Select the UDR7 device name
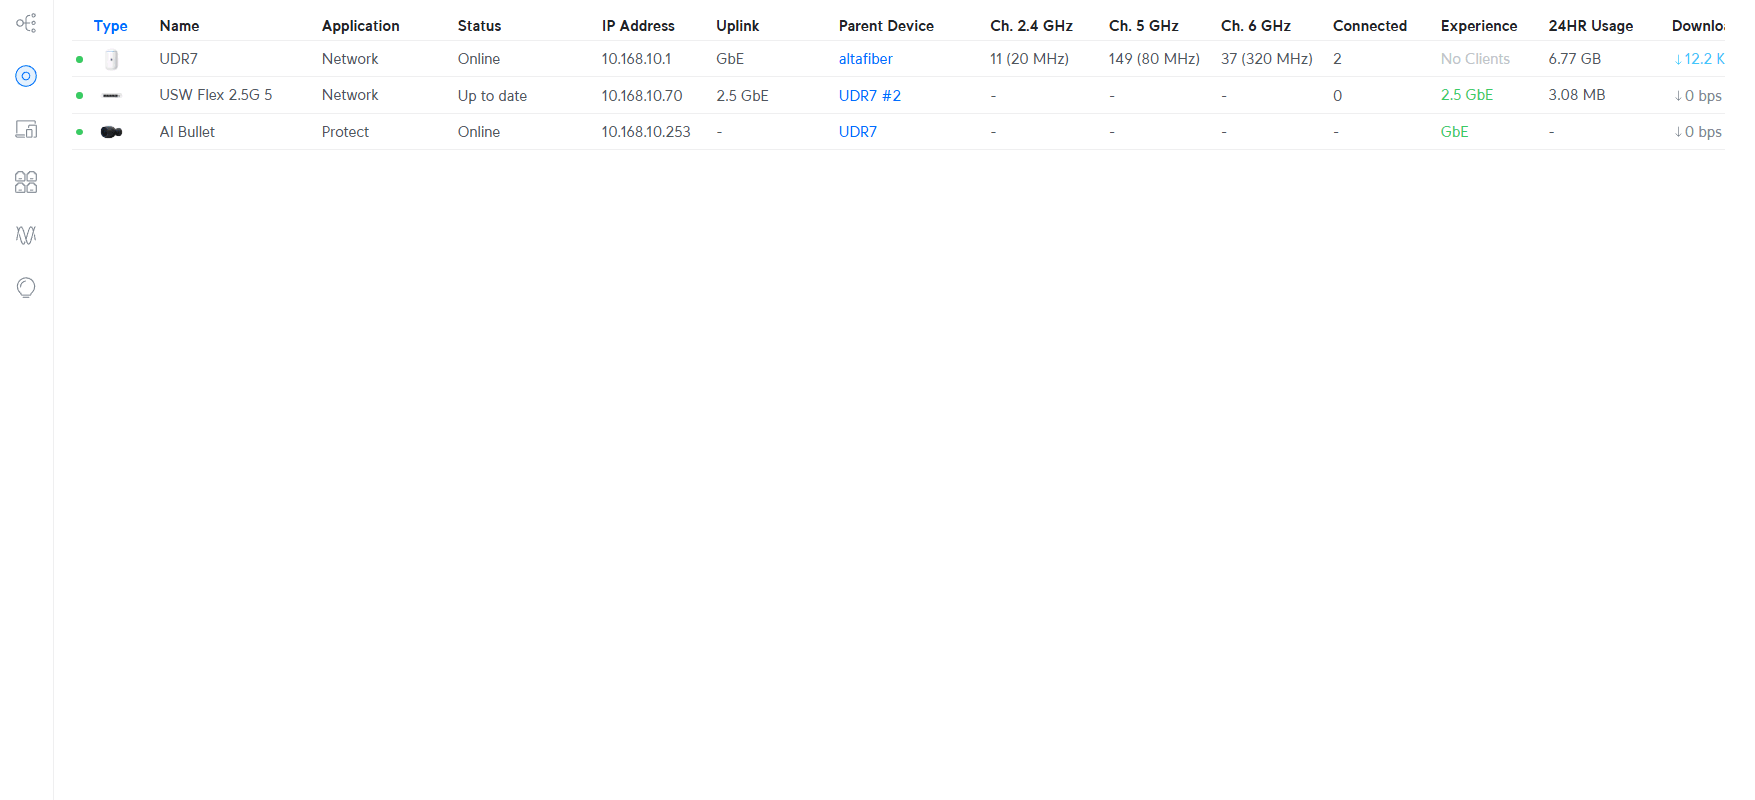Screen dimensions: 1755x800 point(179,59)
